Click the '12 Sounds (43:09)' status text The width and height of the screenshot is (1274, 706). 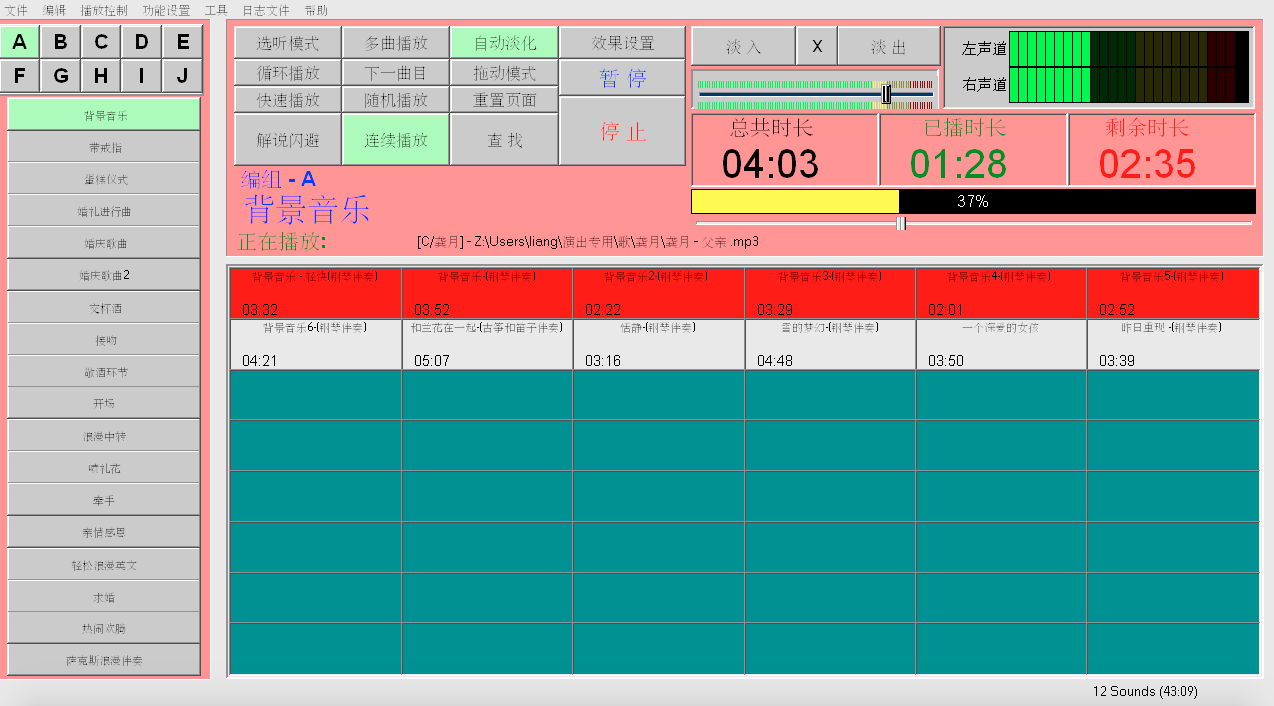(1145, 691)
